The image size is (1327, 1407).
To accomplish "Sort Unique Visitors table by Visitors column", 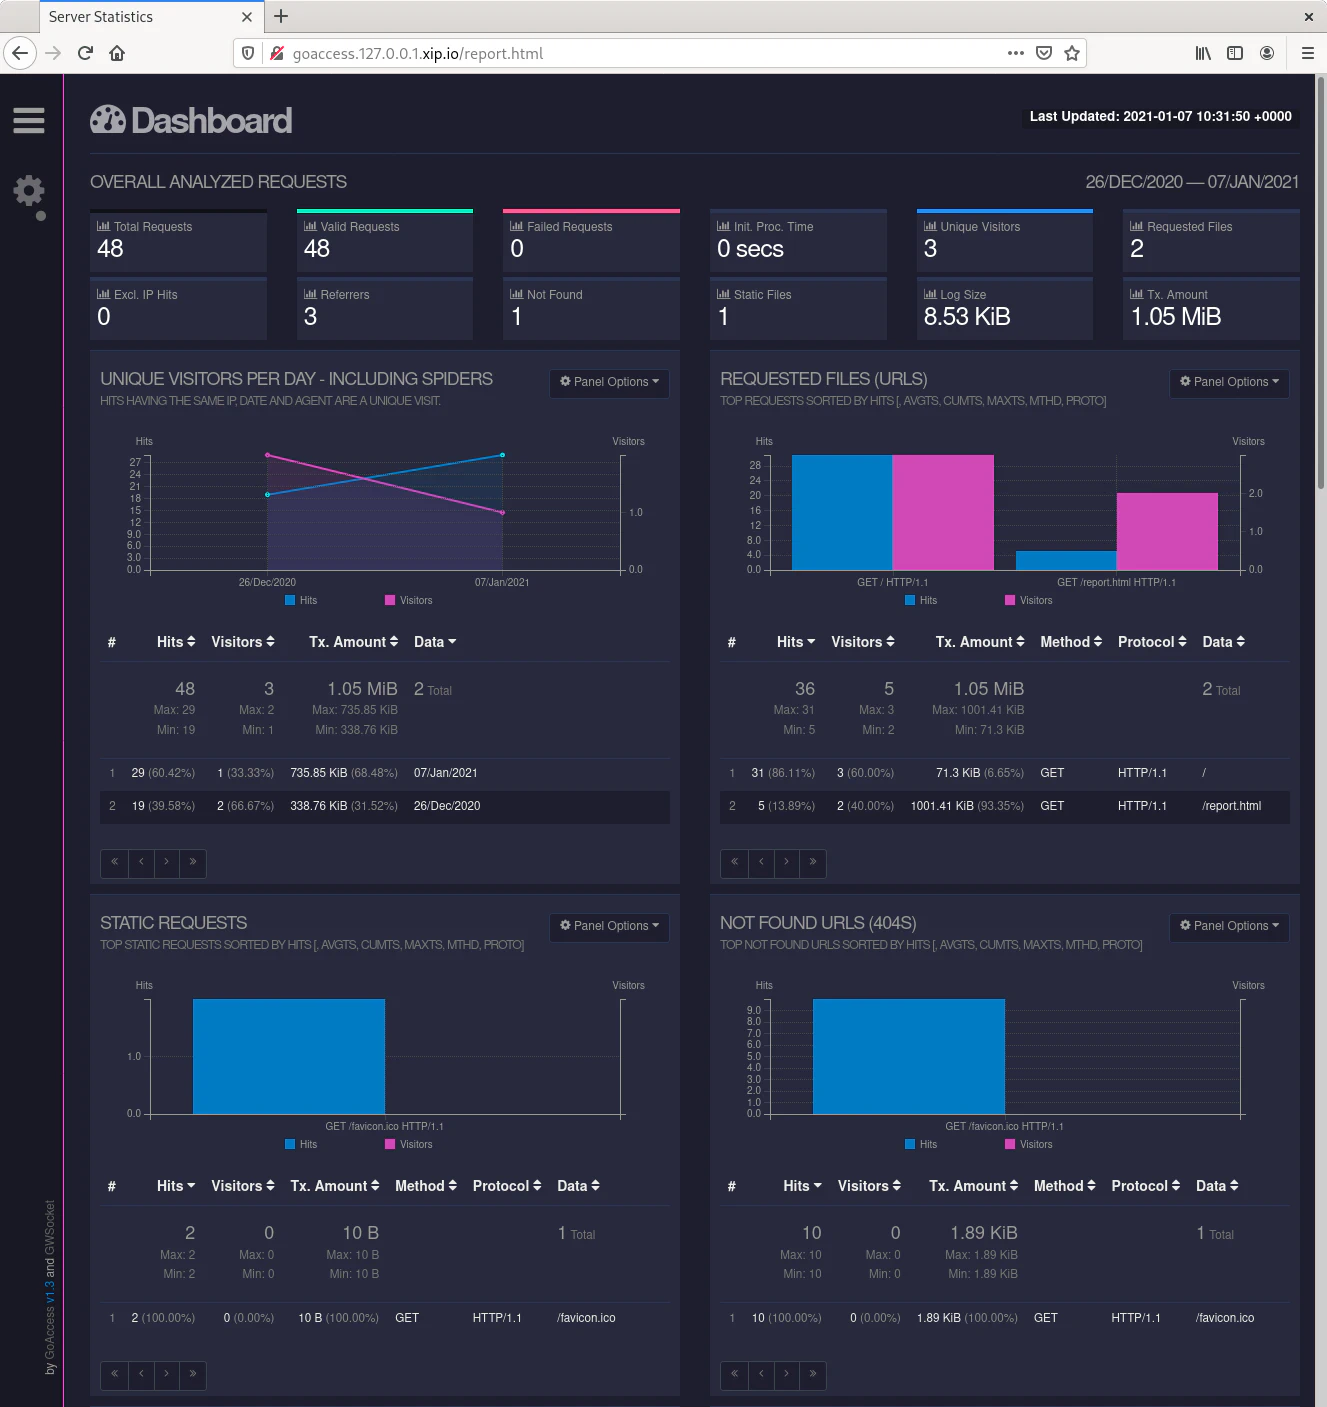I will coord(243,642).
